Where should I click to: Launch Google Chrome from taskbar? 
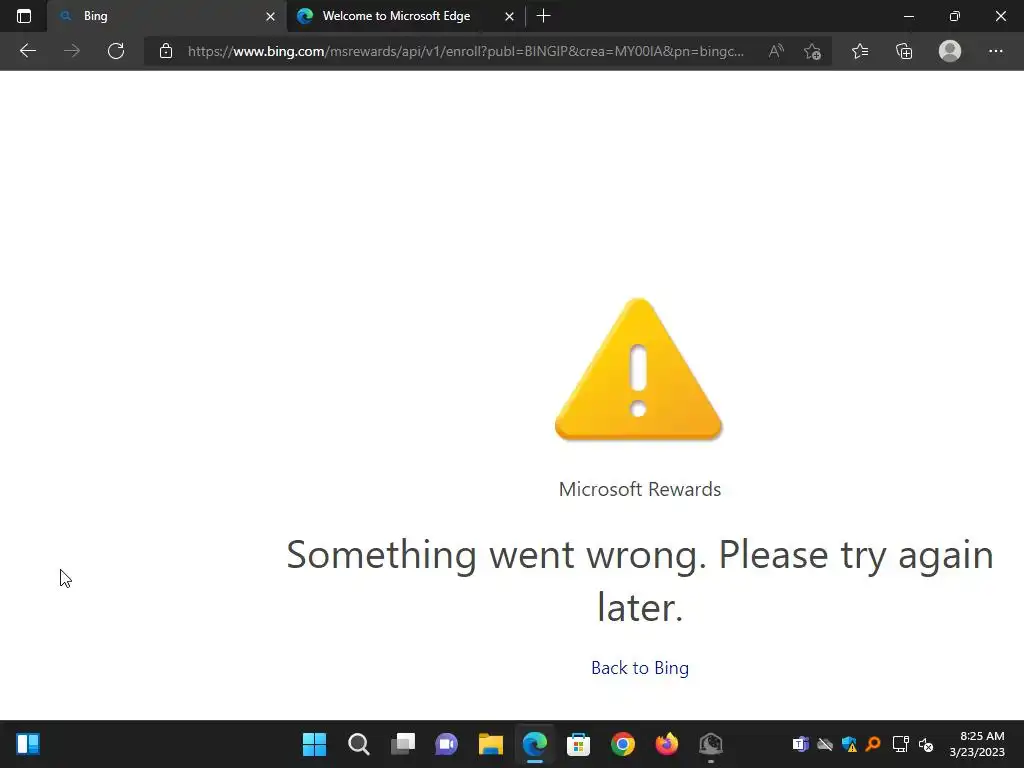tap(622, 744)
